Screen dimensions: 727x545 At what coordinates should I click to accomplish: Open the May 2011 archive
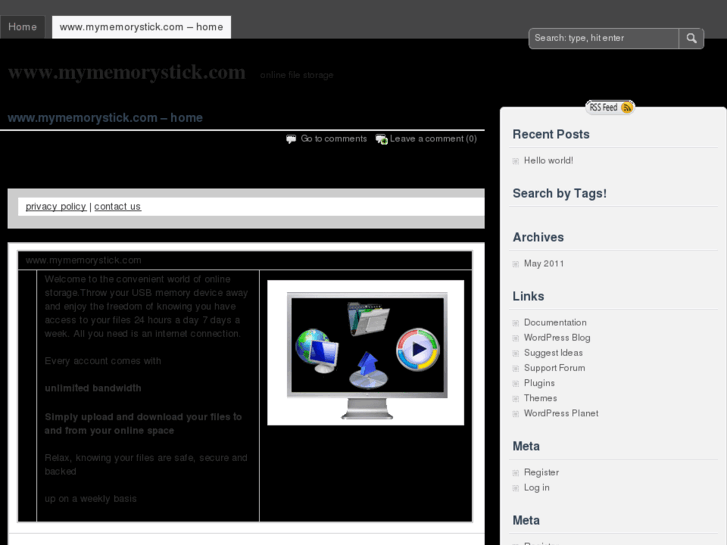point(544,263)
